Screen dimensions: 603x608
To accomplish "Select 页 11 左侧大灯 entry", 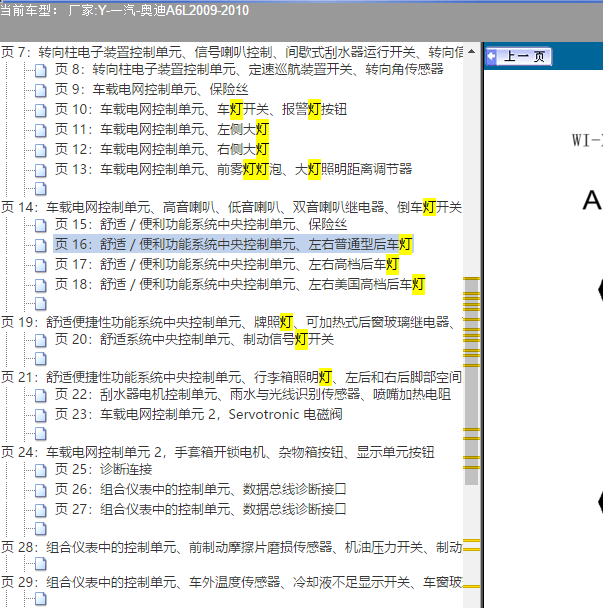I will click(x=161, y=129).
